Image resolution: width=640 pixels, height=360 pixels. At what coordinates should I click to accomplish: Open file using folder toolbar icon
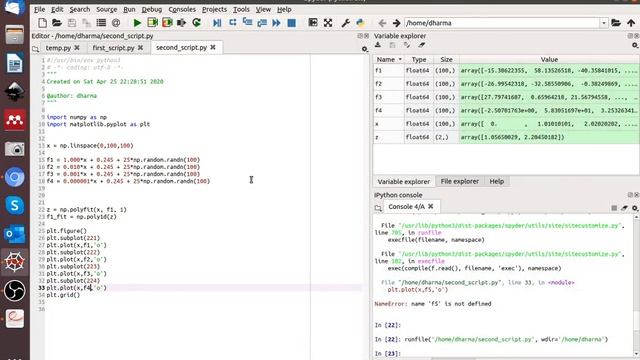point(57,23)
